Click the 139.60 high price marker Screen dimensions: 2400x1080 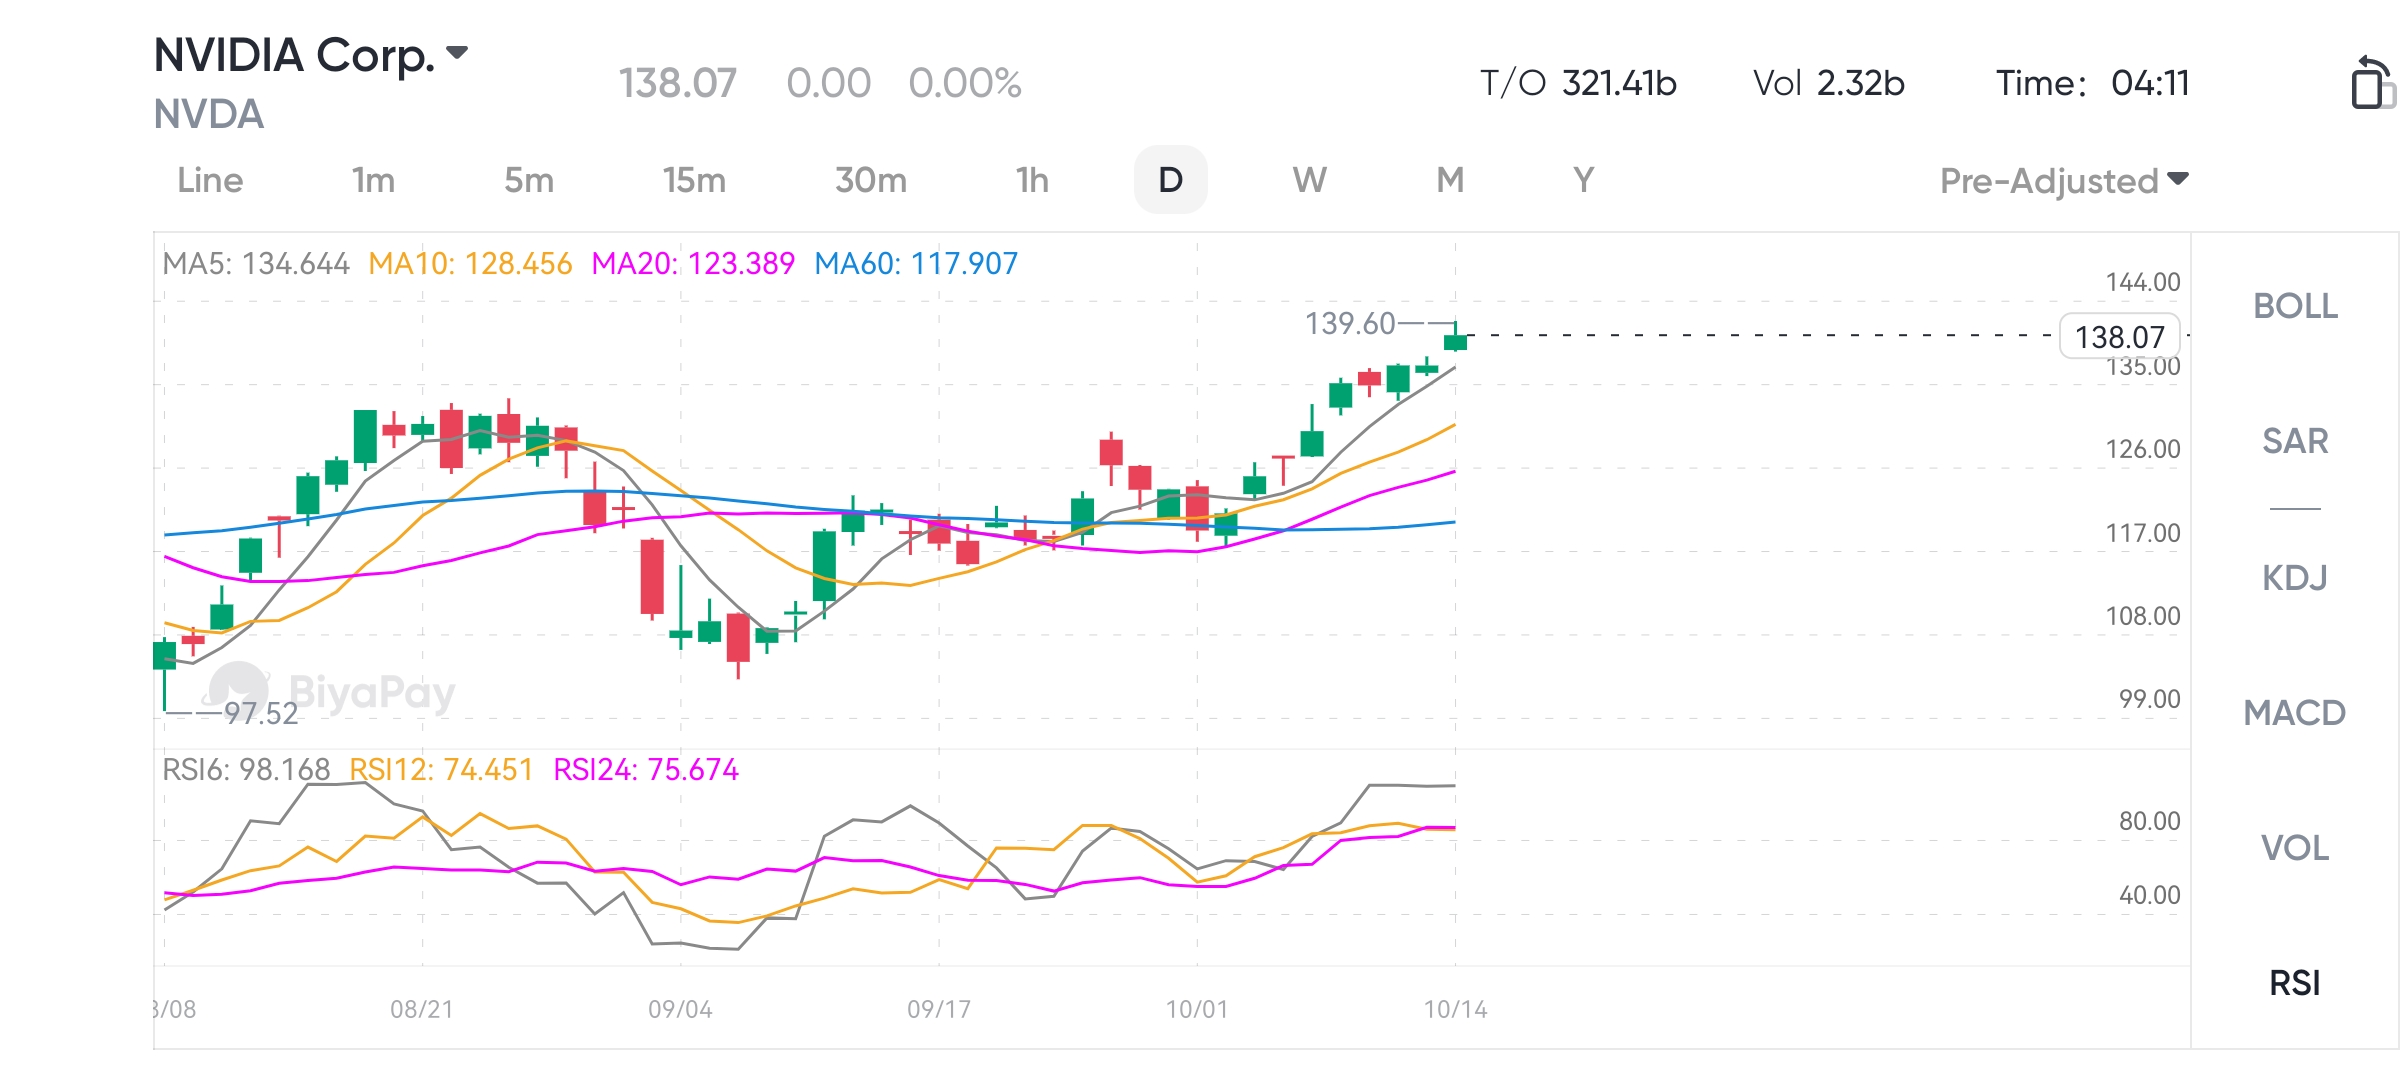point(1350,324)
